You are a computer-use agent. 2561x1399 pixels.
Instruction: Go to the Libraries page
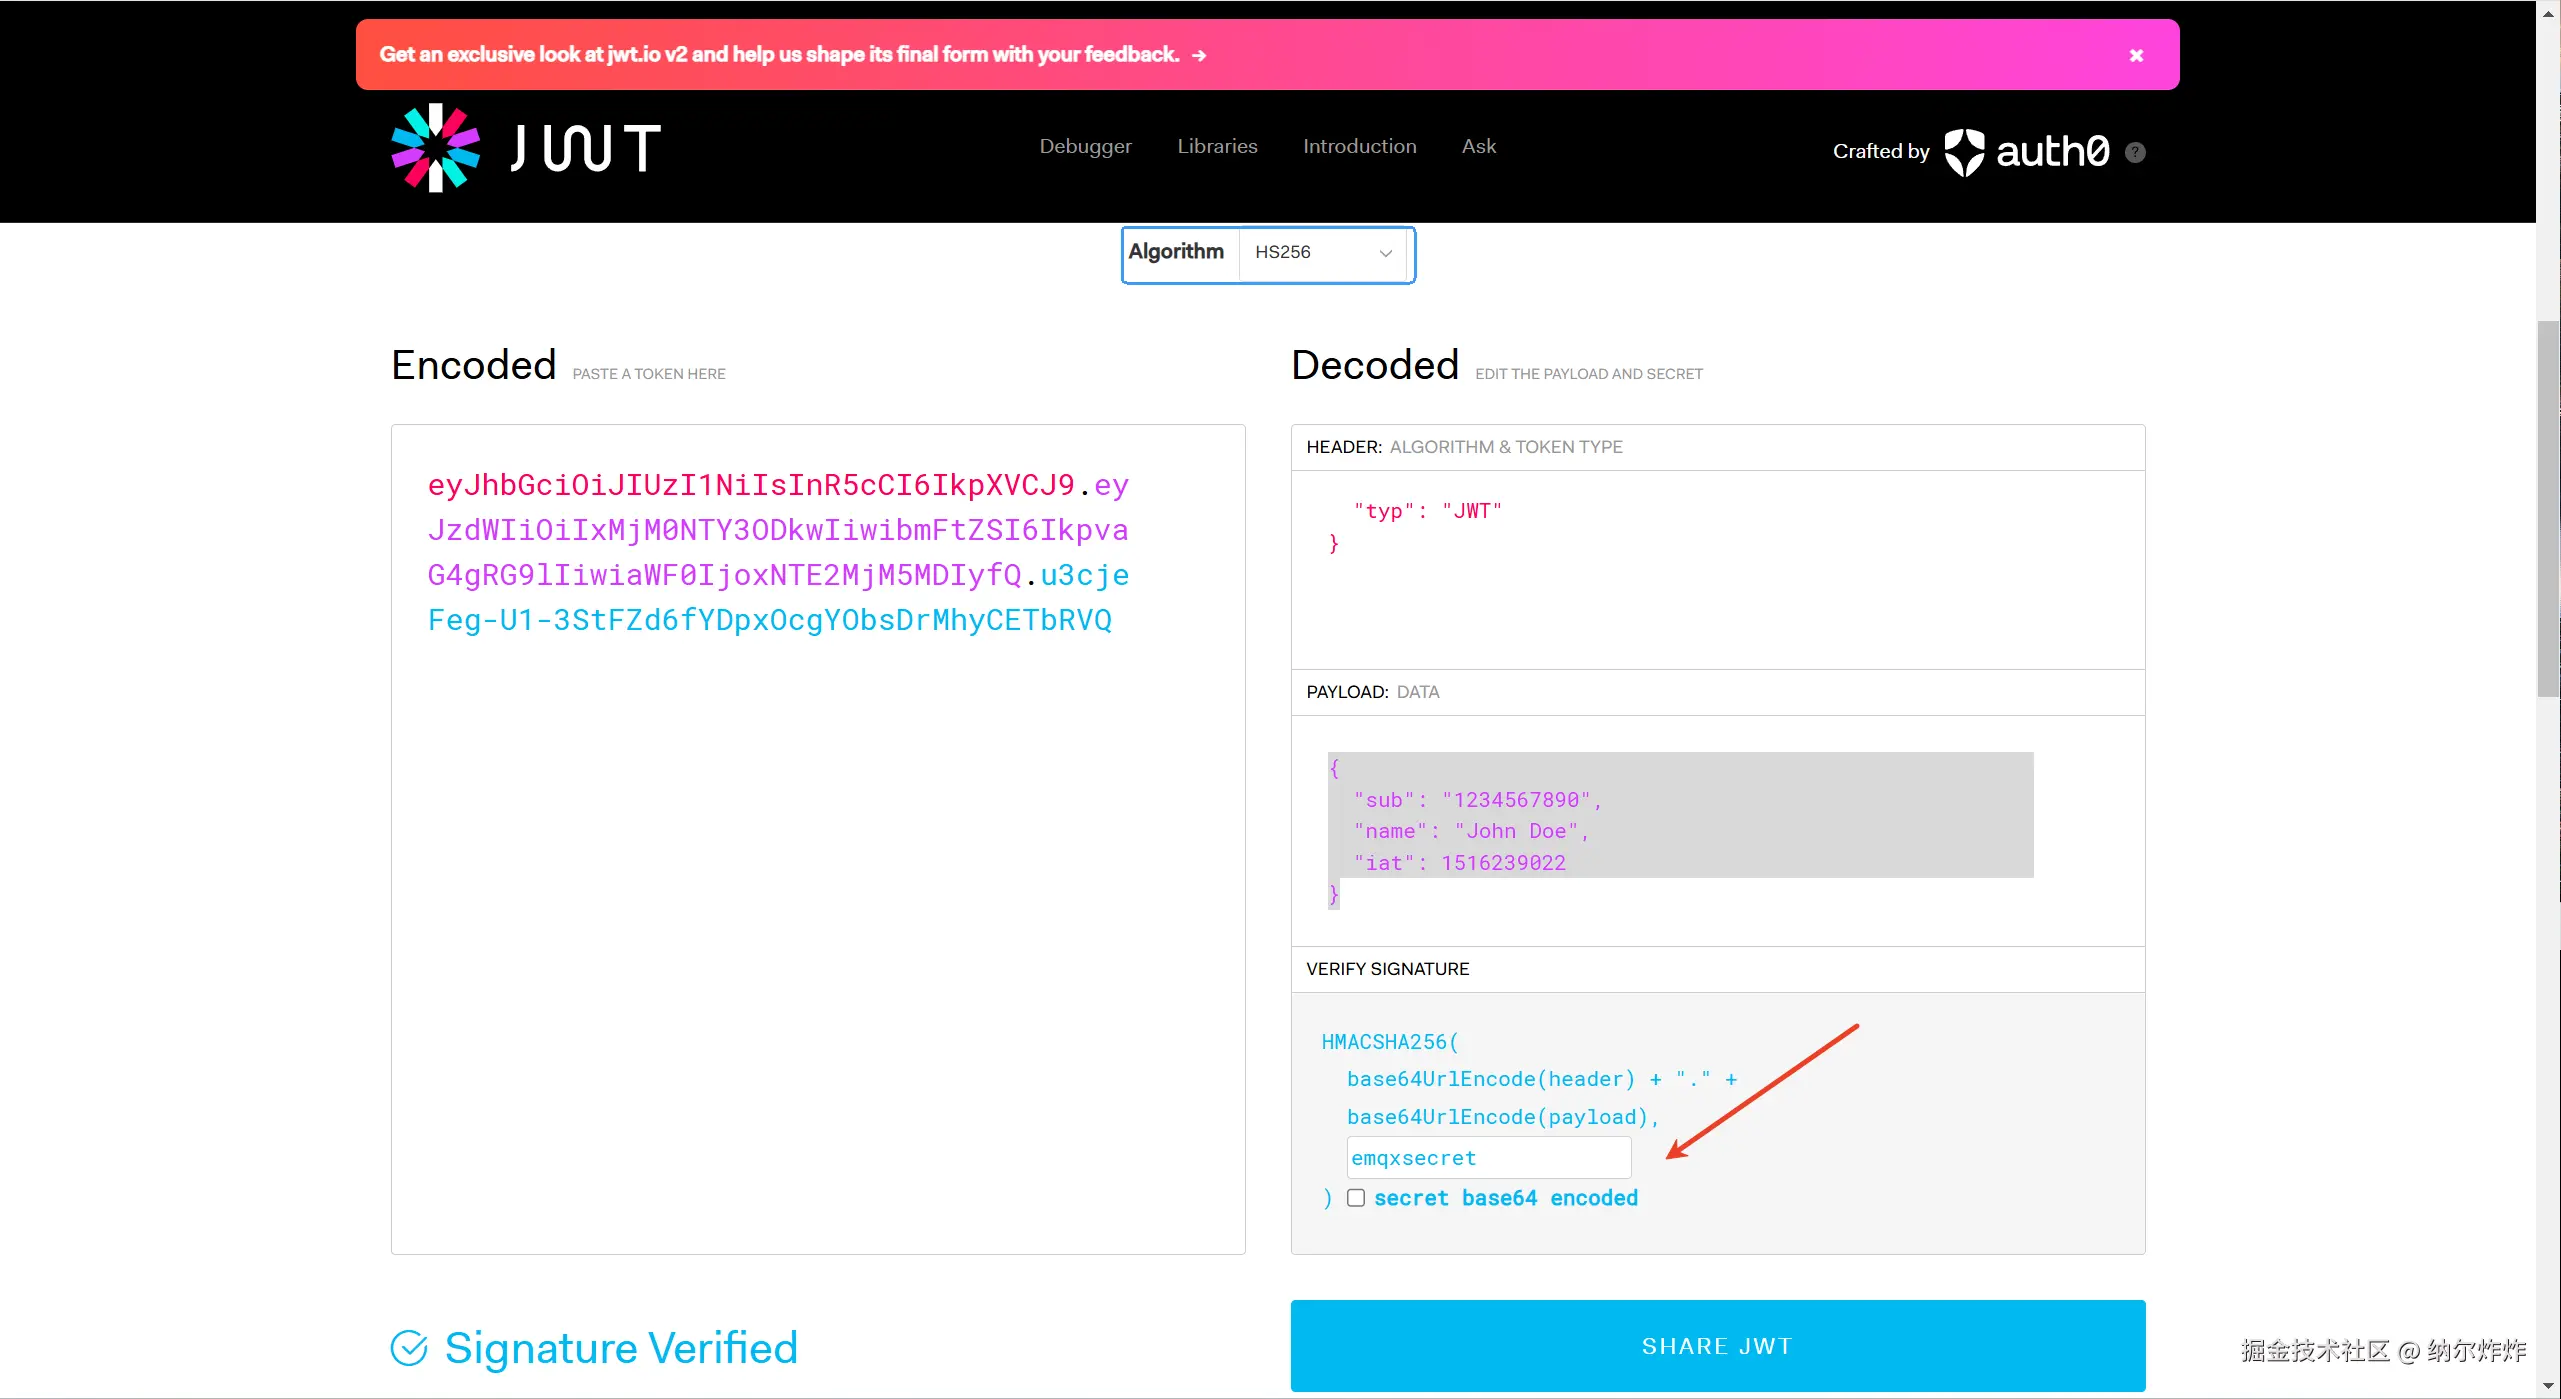pos(1217,146)
